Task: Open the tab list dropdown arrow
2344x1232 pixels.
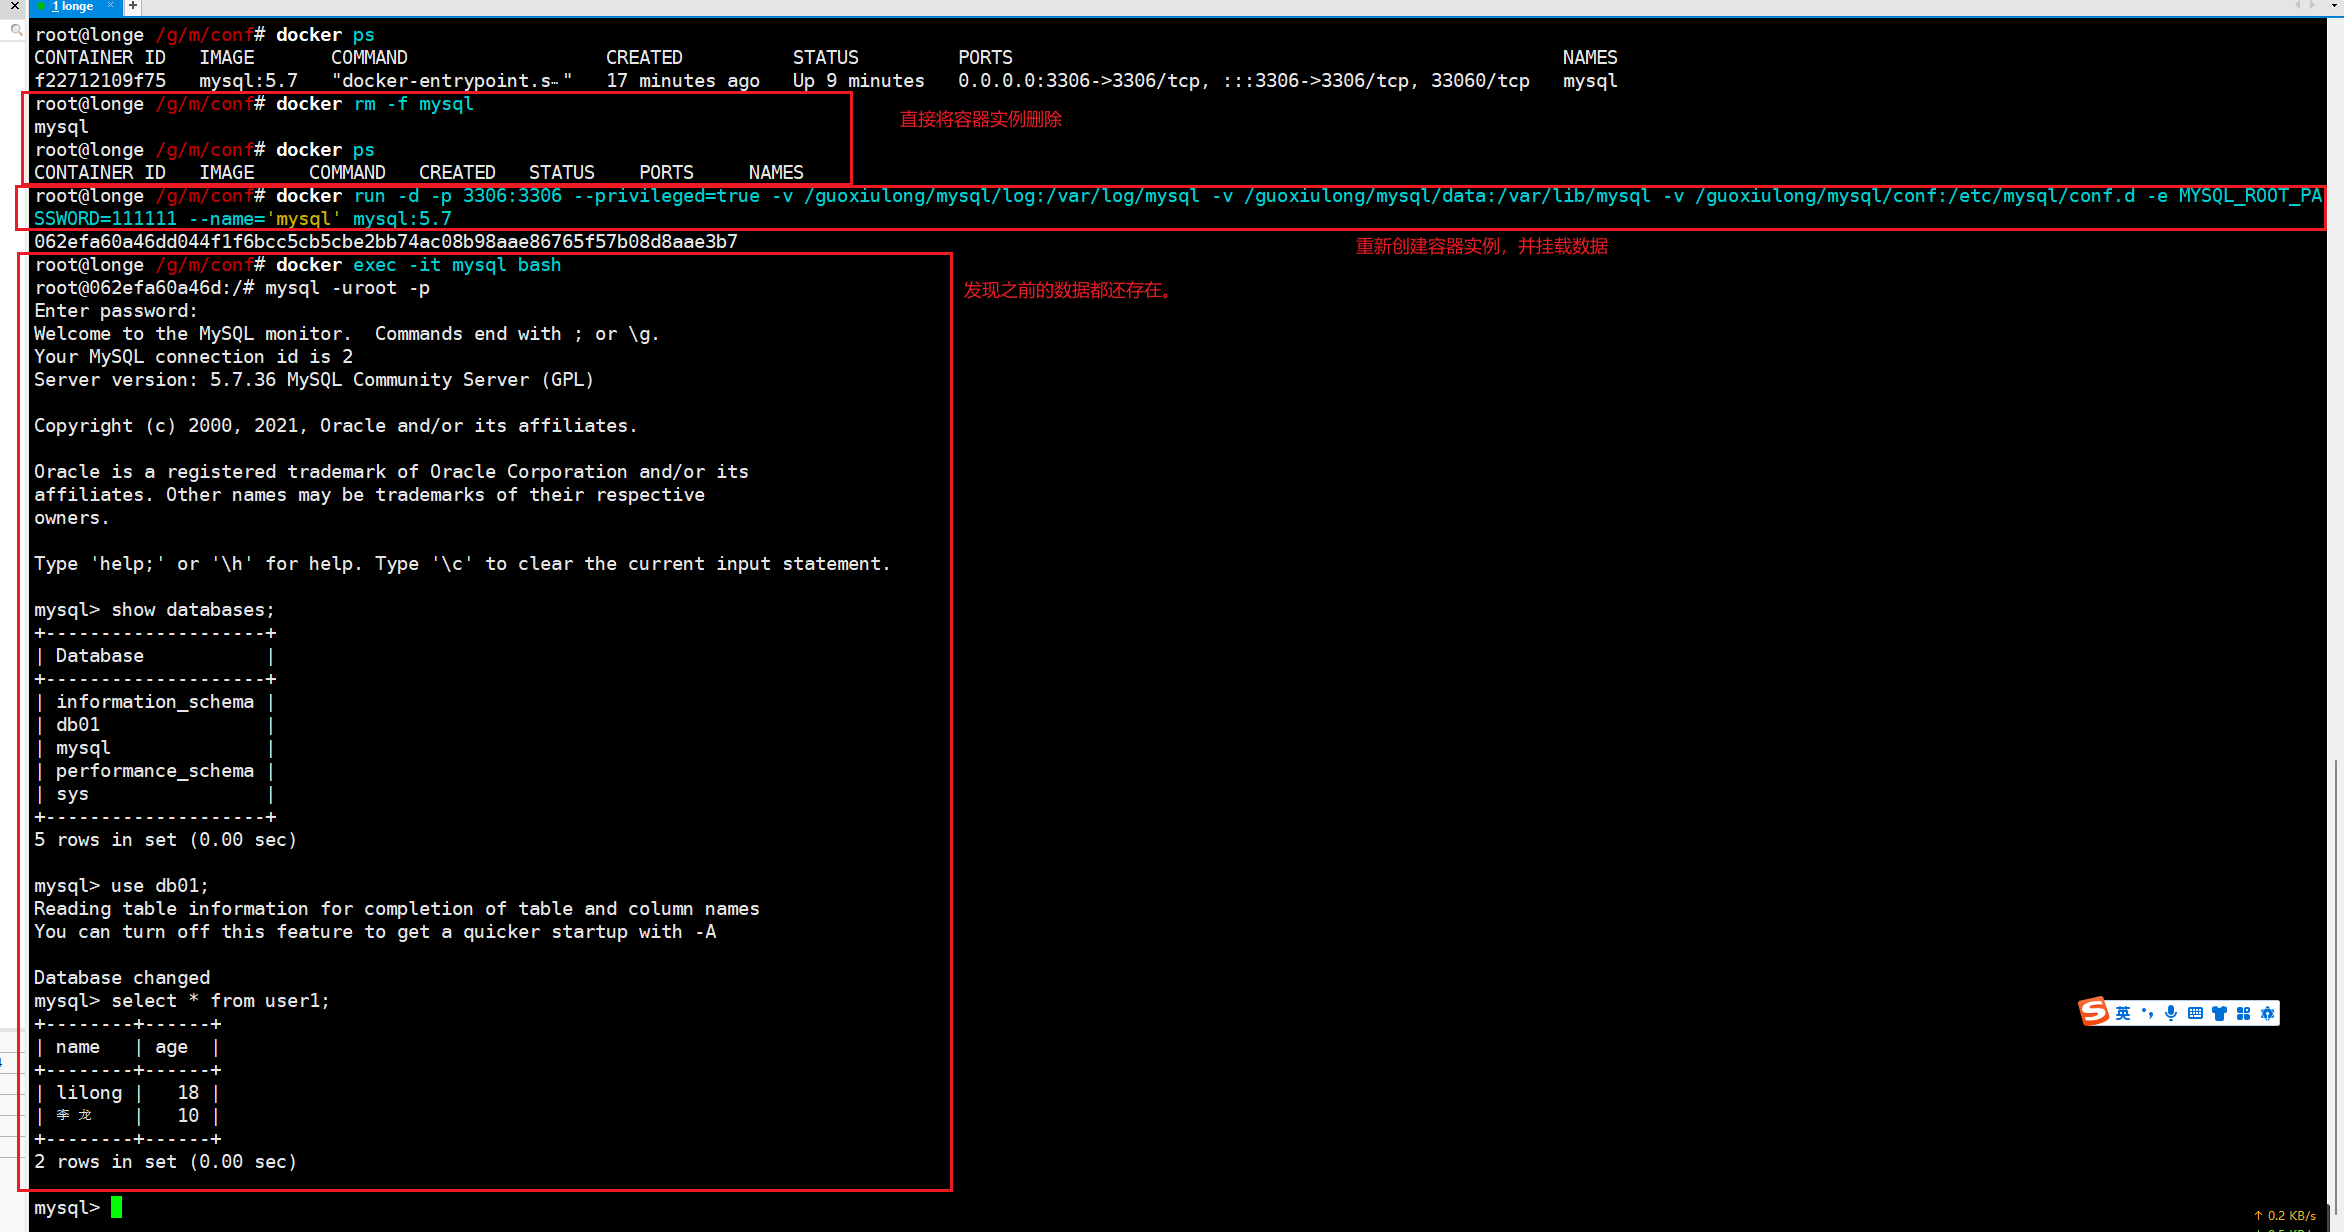Action: [2334, 6]
